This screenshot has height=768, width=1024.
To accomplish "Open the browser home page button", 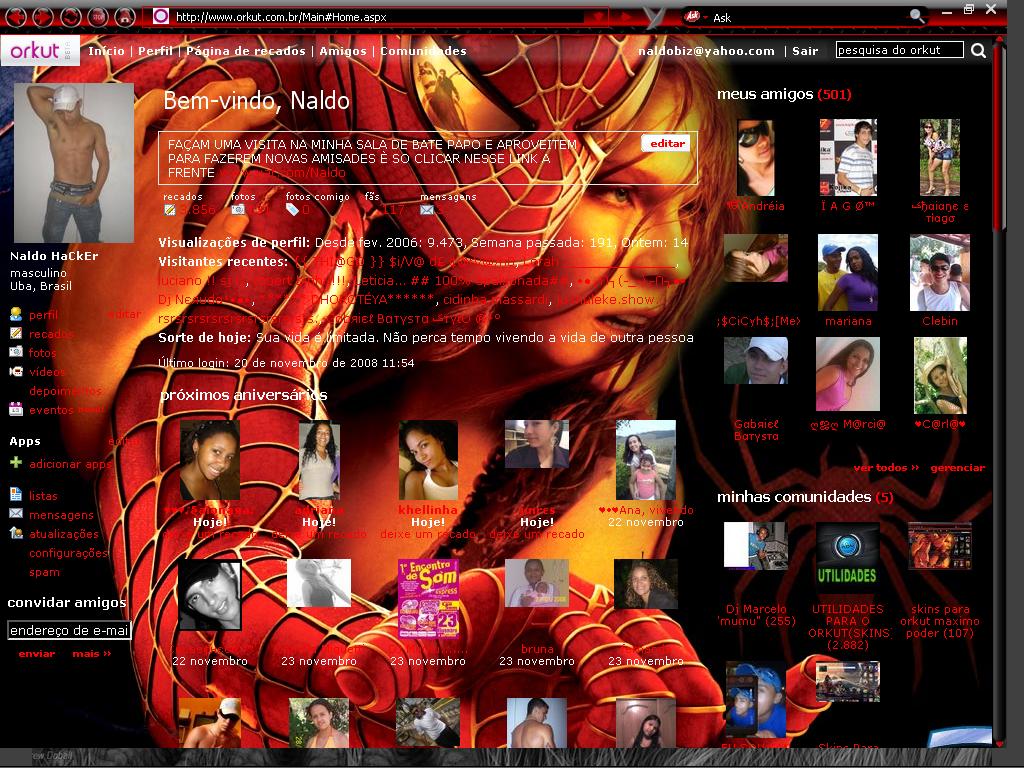I will [125, 16].
